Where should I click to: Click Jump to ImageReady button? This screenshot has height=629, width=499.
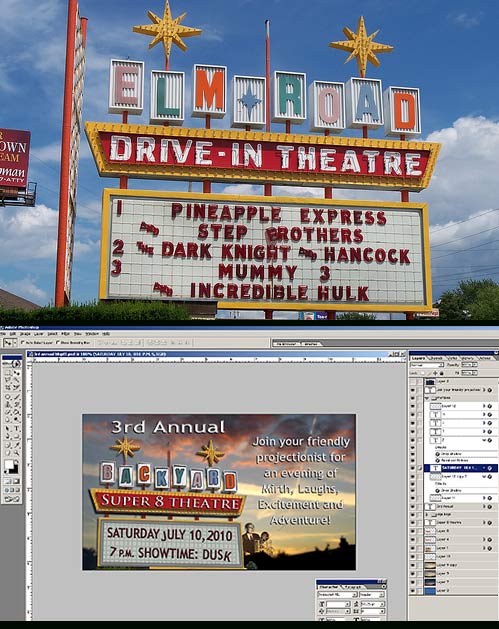click(x=12, y=499)
